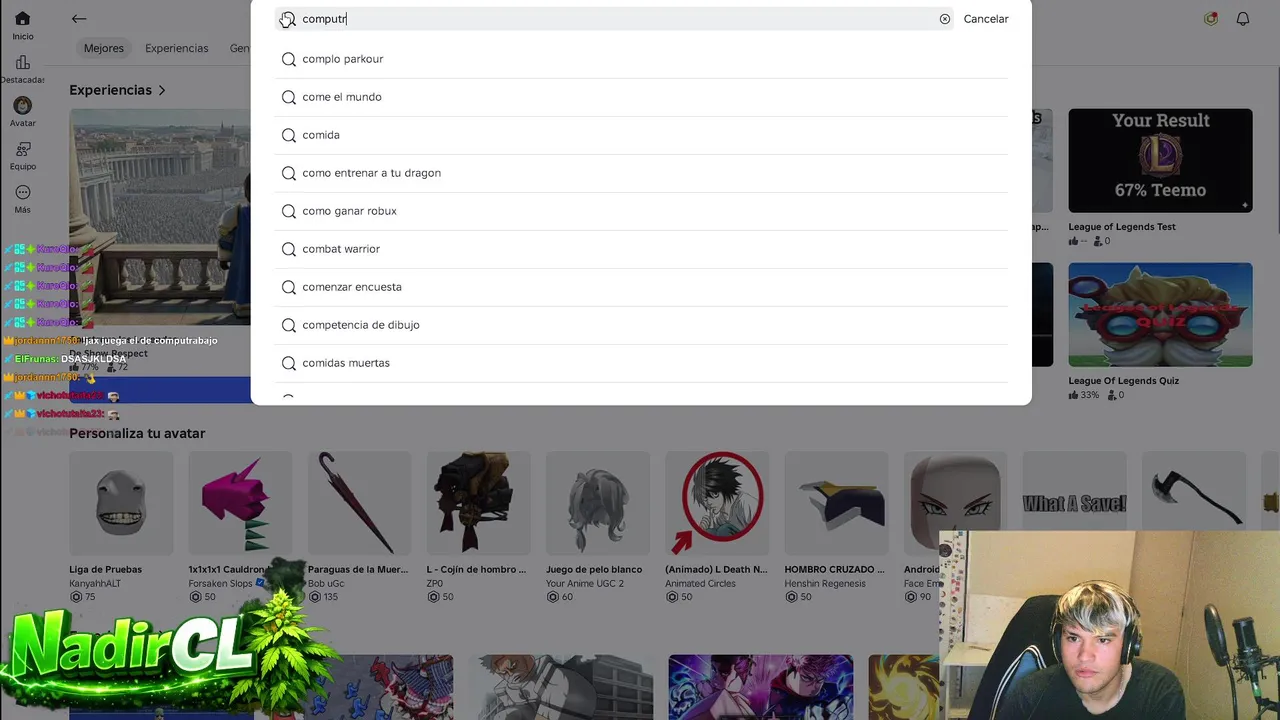Click creator name KanyahhALT
This screenshot has width=1280, height=720.
pos(96,584)
